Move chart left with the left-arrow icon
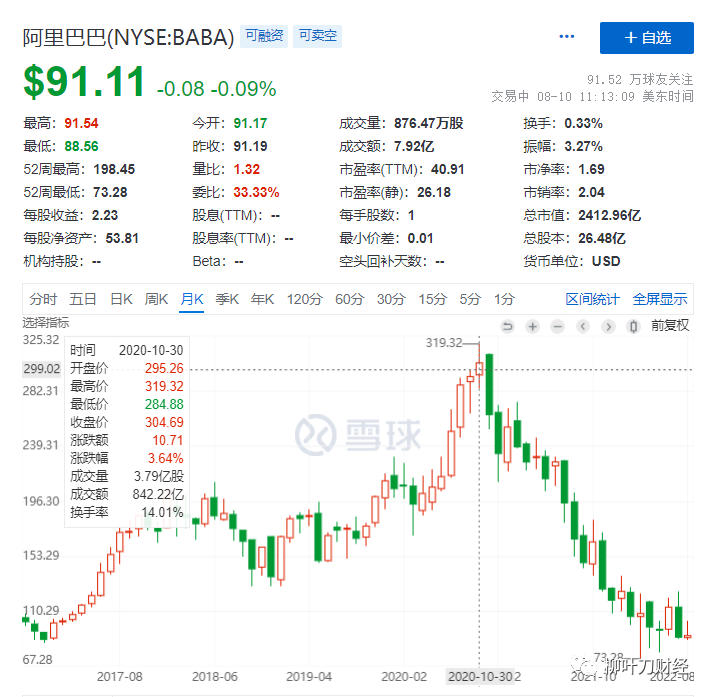The width and height of the screenshot is (711, 697). [583, 326]
